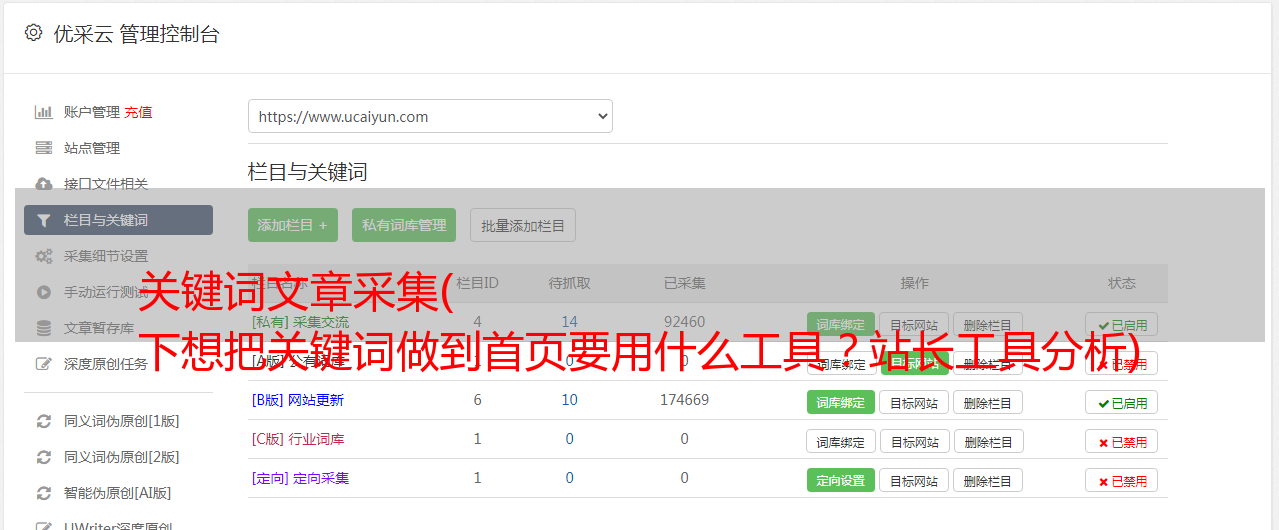Image resolution: width=1279 pixels, height=530 pixels.
Task: Click the 私有词库管理 button
Action: click(404, 225)
